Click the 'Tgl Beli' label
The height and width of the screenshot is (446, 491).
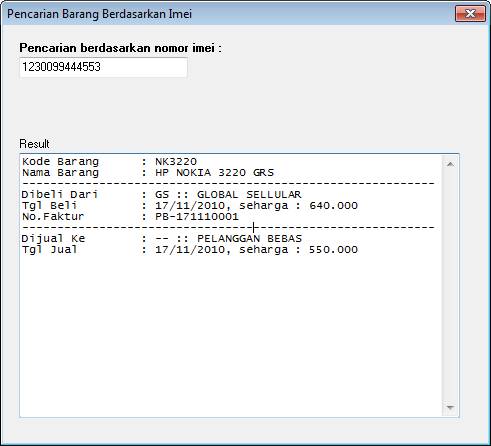coord(49,205)
